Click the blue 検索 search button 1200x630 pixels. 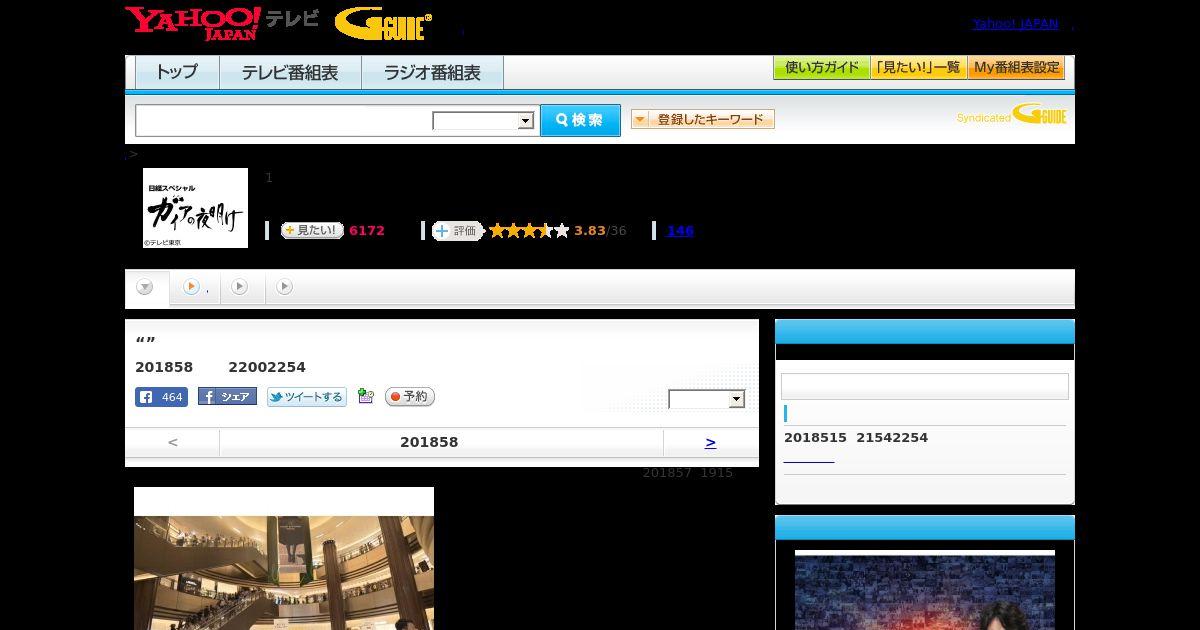click(580, 120)
